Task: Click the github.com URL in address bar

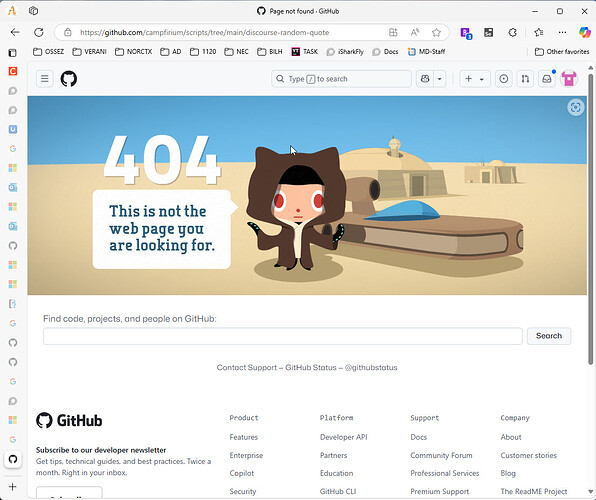Action: pyautogui.click(x=204, y=33)
